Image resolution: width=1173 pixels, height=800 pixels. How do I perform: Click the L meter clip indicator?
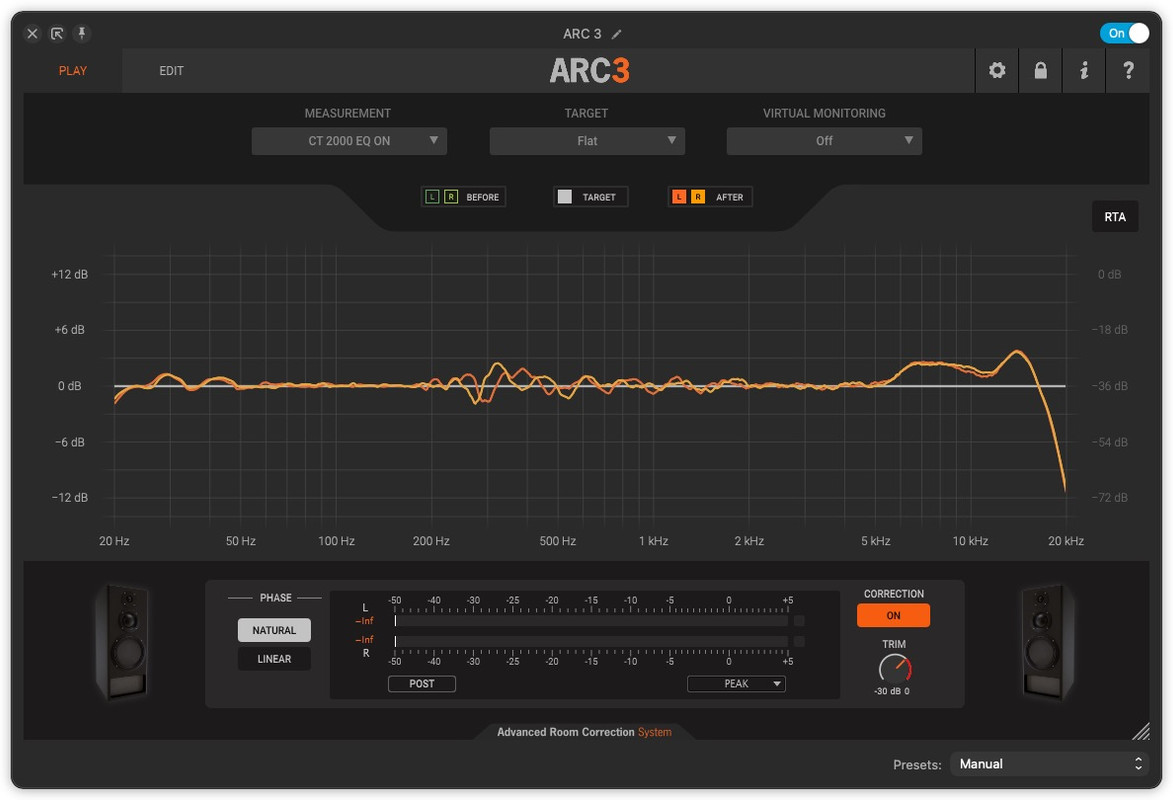[x=799, y=621]
